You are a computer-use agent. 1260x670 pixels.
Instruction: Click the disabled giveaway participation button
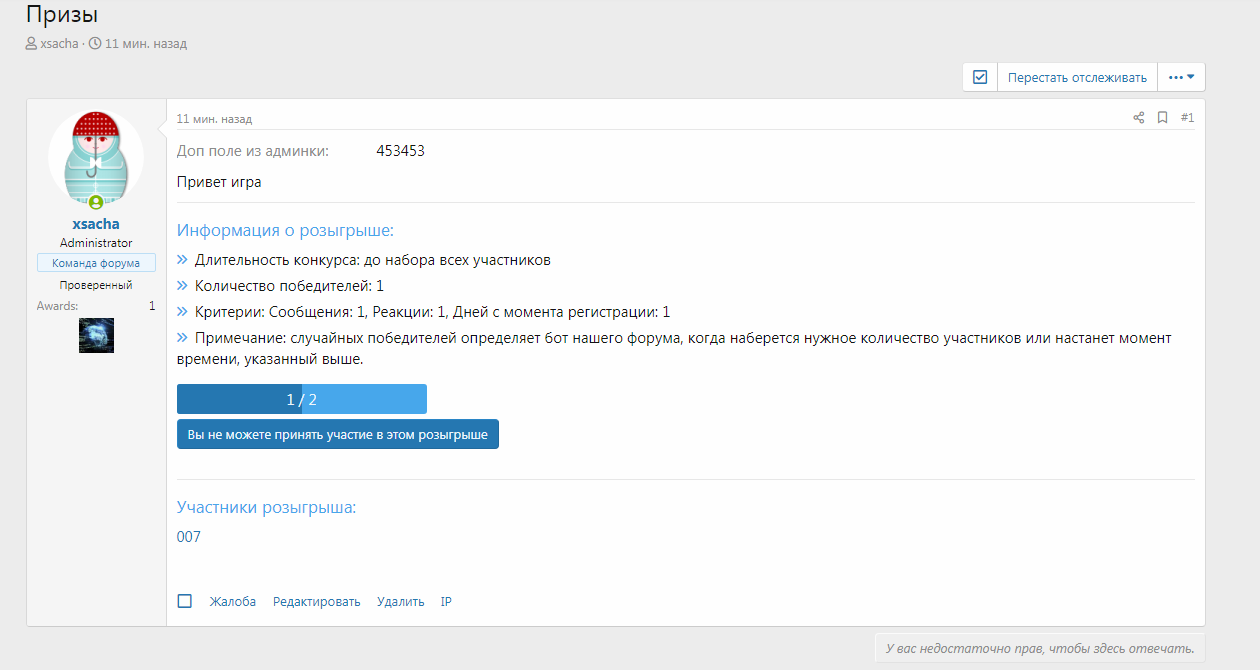click(337, 435)
